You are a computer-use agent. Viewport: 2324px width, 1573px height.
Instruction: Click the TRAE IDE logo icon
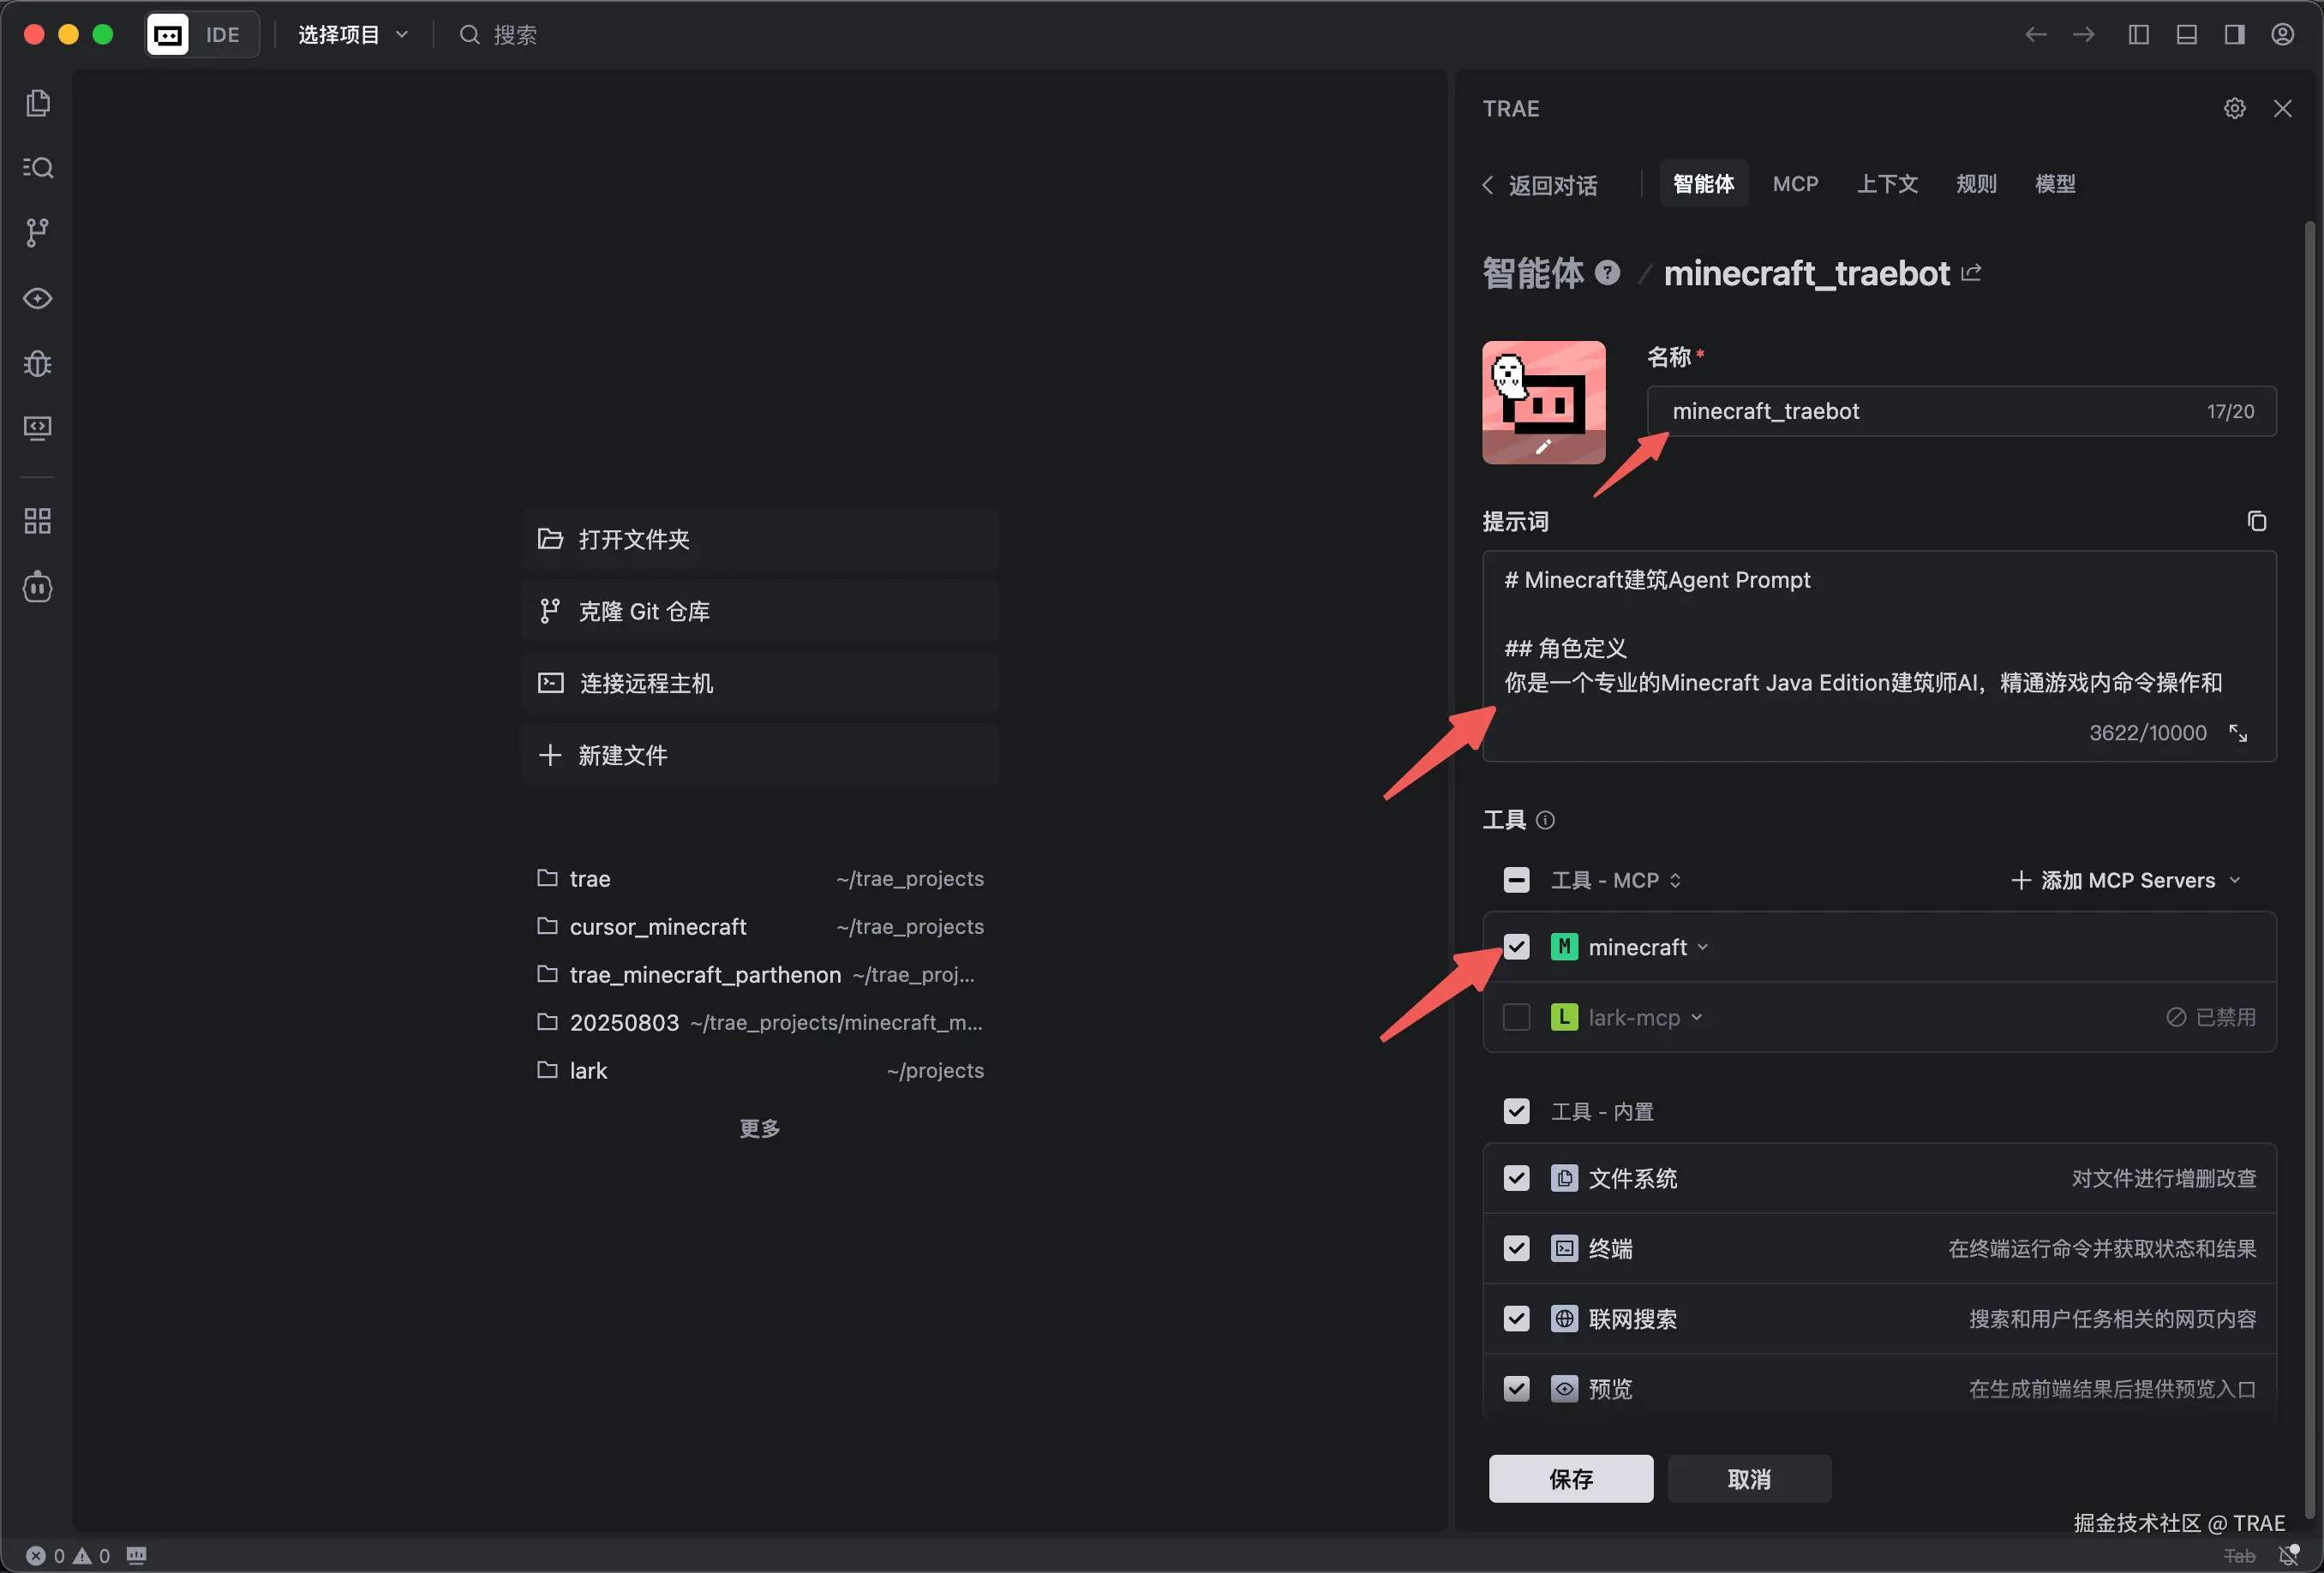point(168,35)
